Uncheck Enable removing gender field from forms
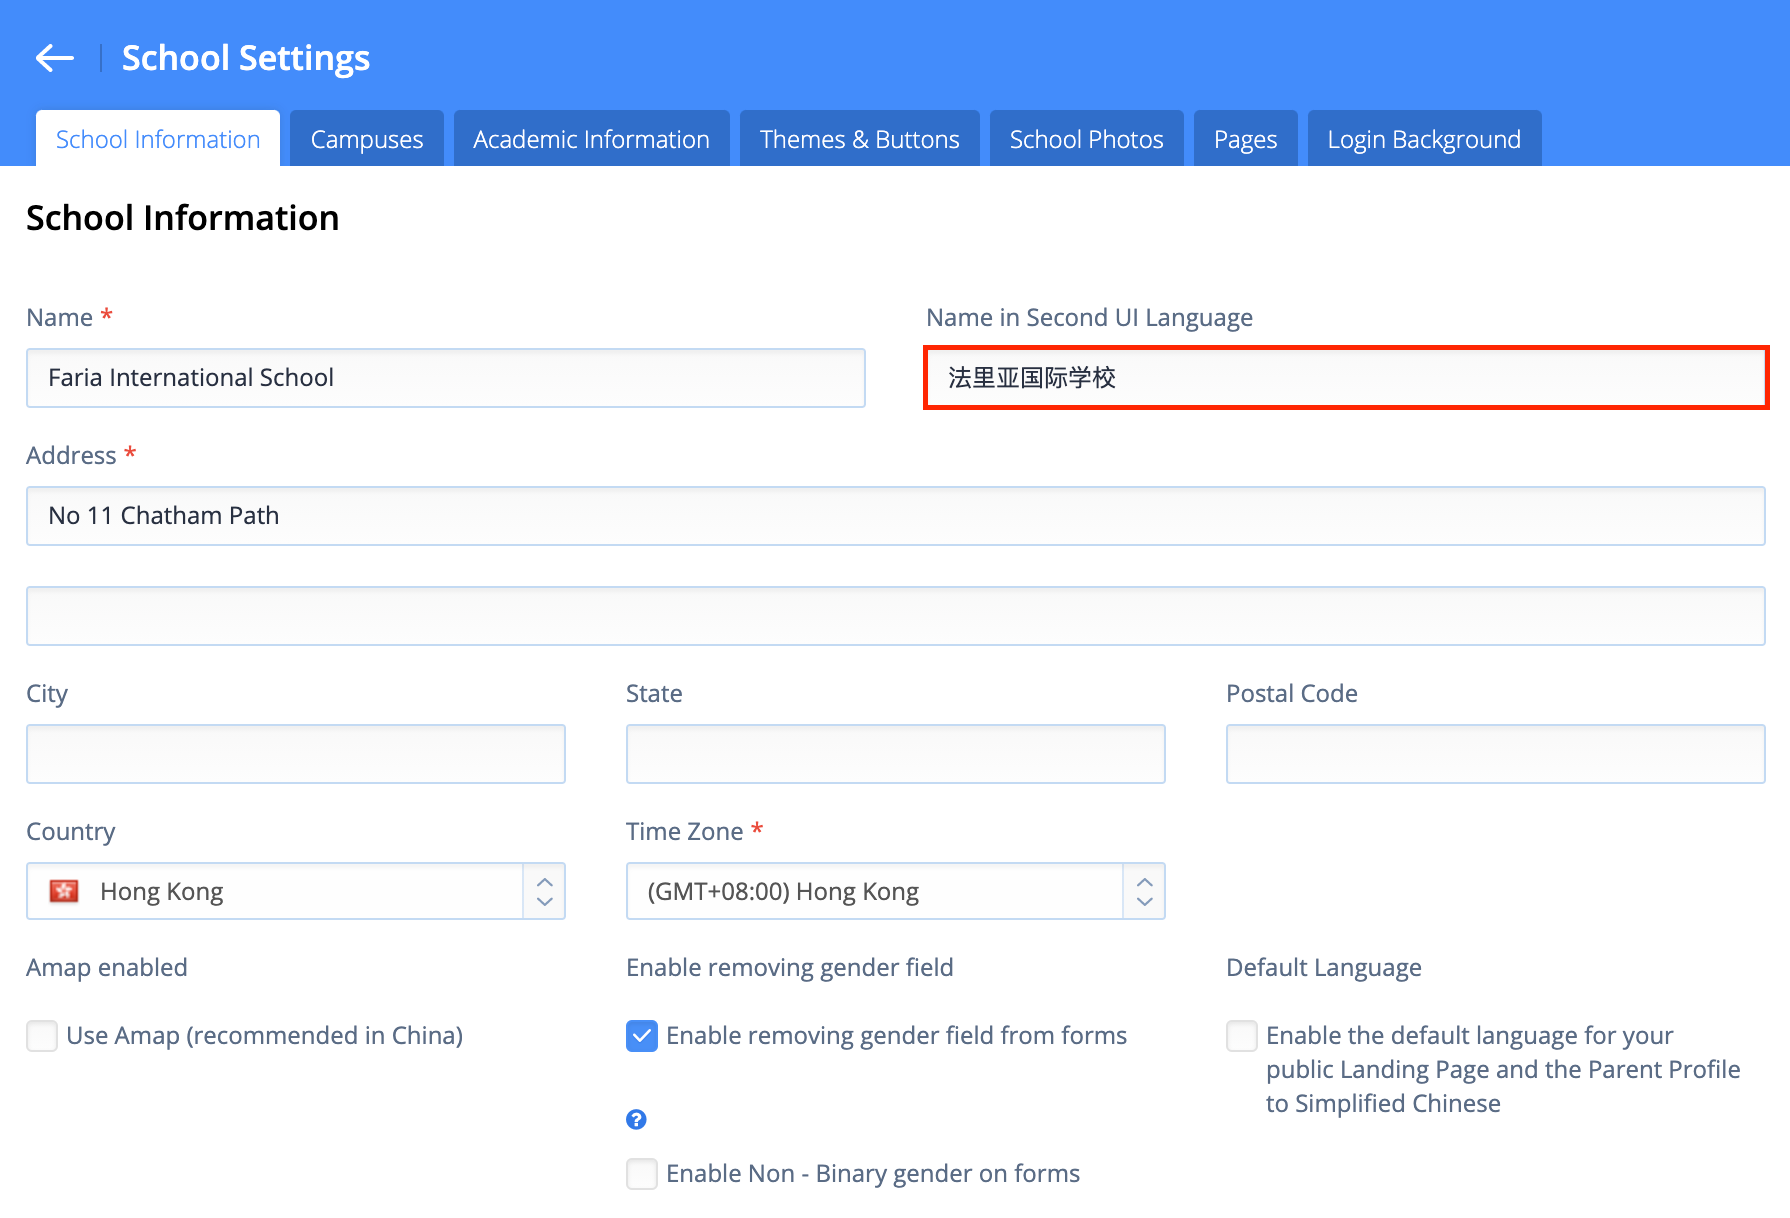The image size is (1790, 1218). point(642,1036)
